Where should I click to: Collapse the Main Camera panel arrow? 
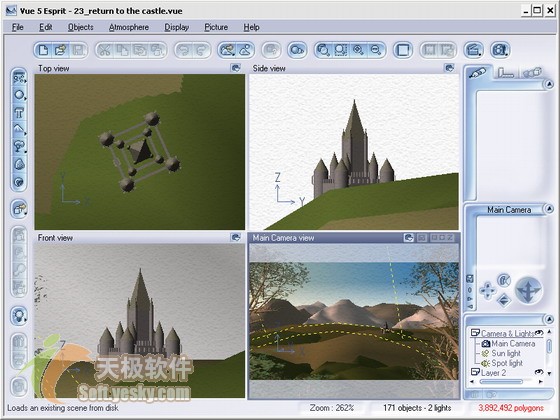pos(549,209)
